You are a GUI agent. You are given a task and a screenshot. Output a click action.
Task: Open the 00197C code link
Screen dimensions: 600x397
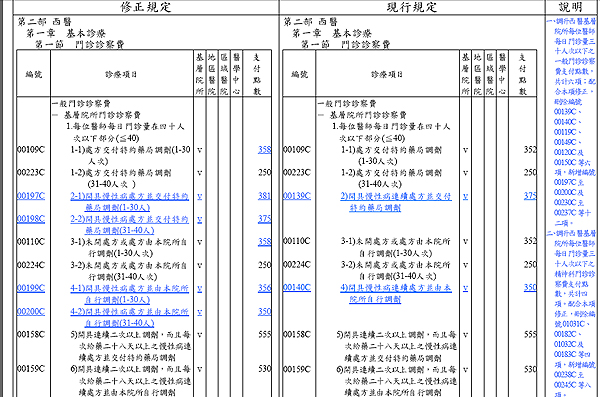tap(31, 196)
